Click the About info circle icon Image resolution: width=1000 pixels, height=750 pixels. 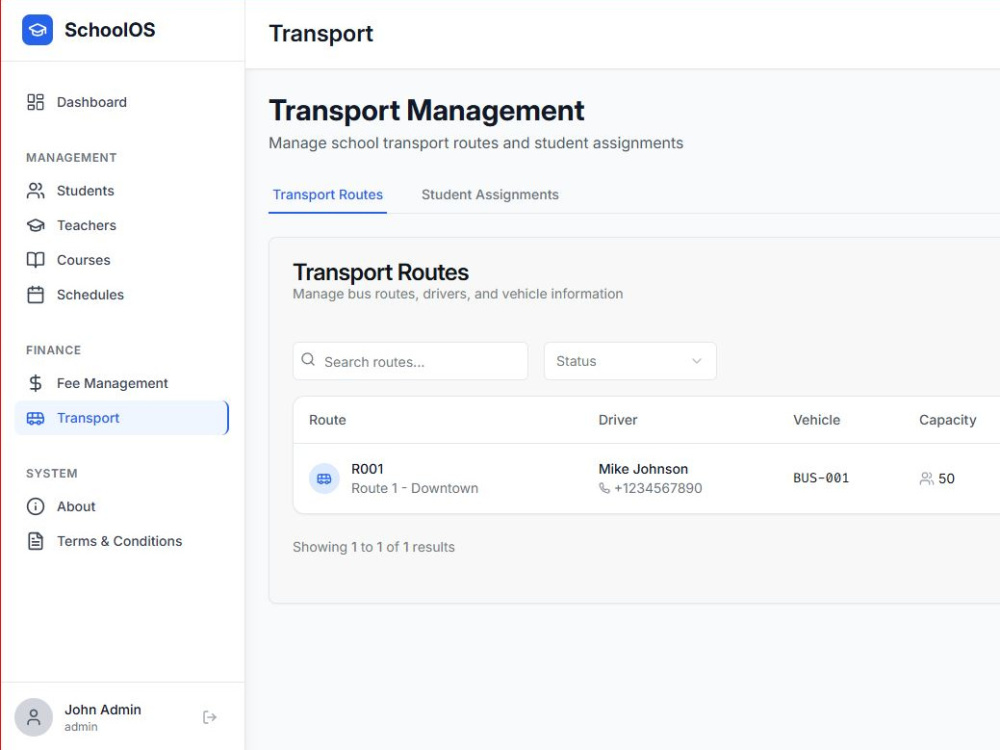tap(36, 506)
